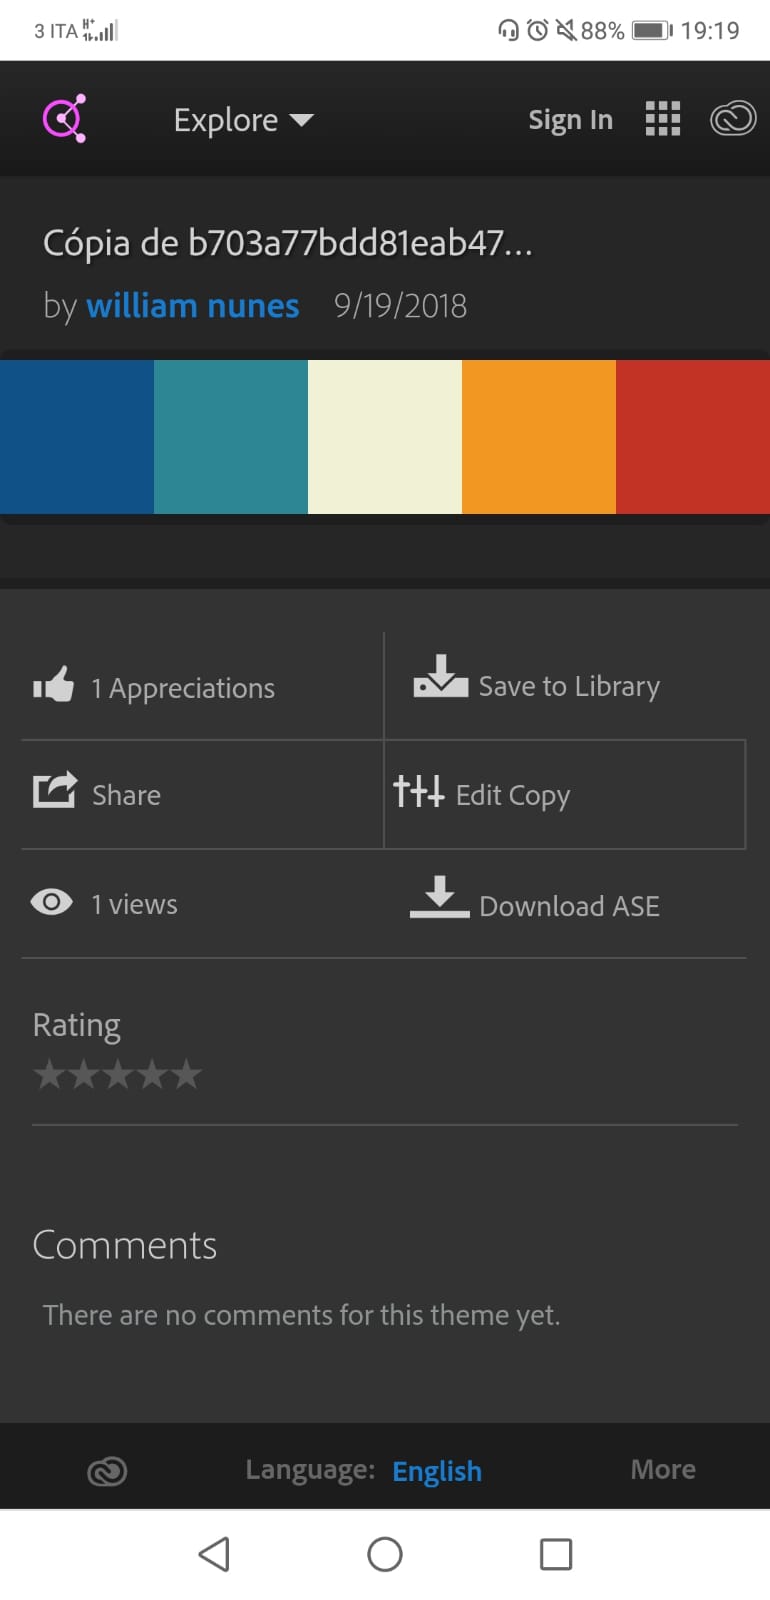
Task: Click the Download ASE label
Action: pyautogui.click(x=570, y=906)
